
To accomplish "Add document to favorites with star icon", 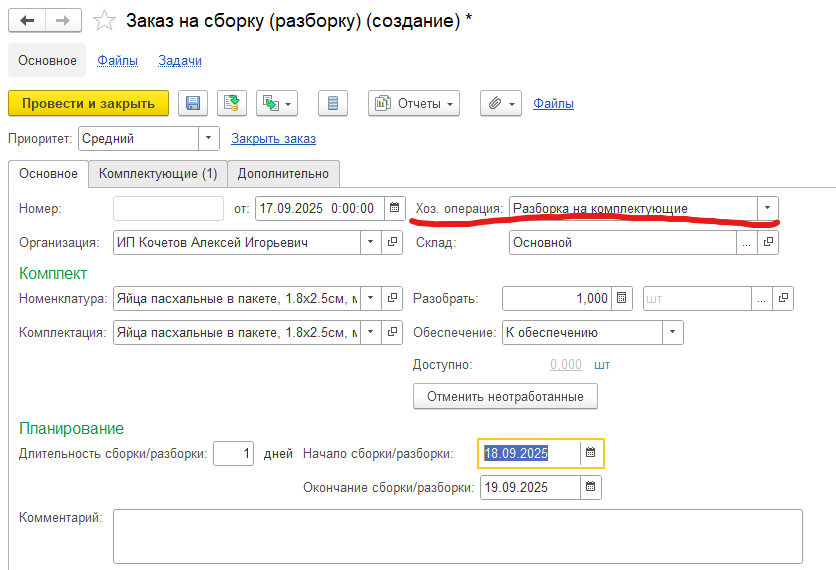I will (103, 21).
